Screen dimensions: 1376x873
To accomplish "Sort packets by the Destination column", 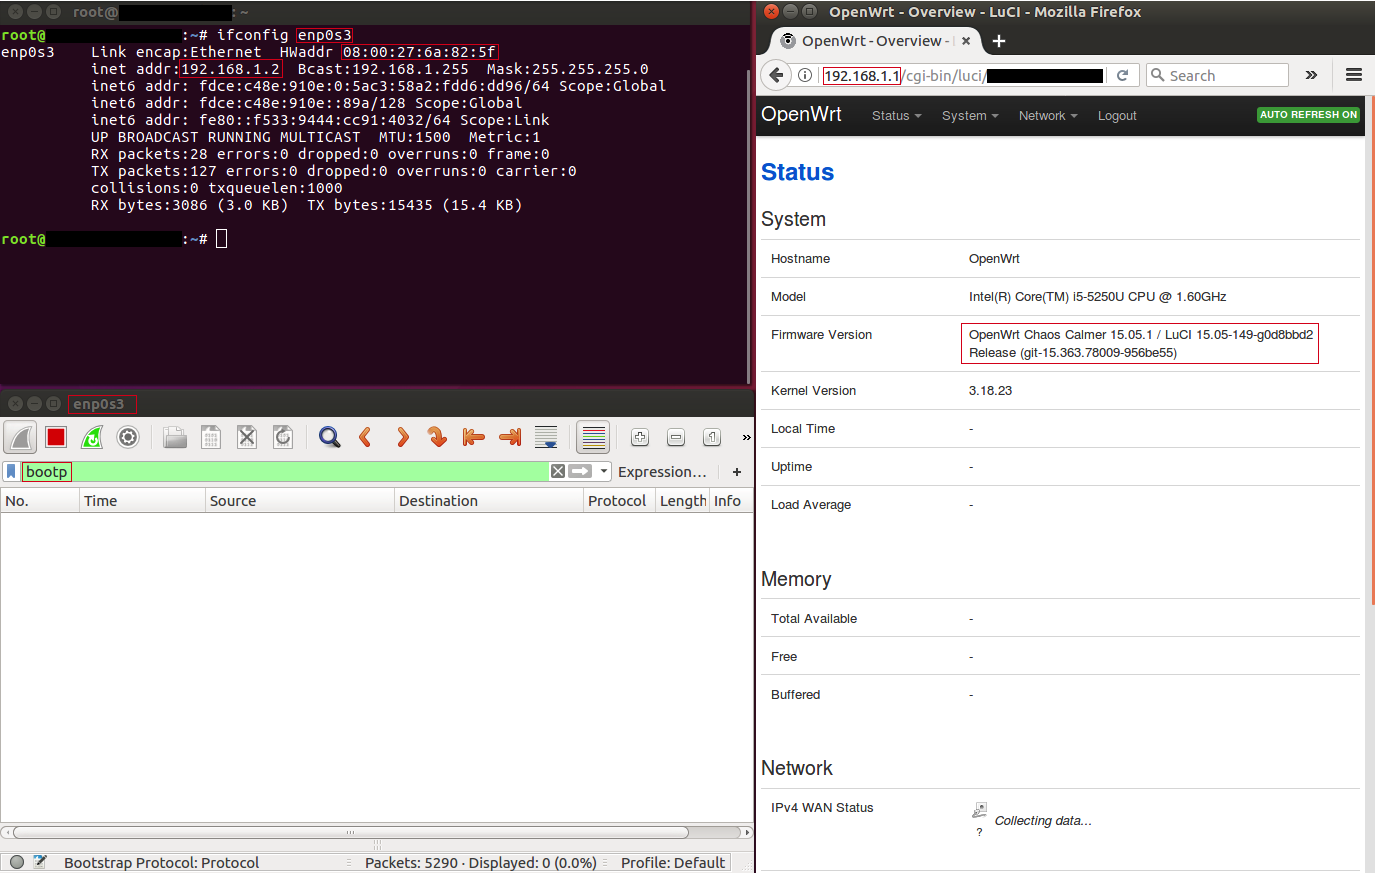I will 489,501.
